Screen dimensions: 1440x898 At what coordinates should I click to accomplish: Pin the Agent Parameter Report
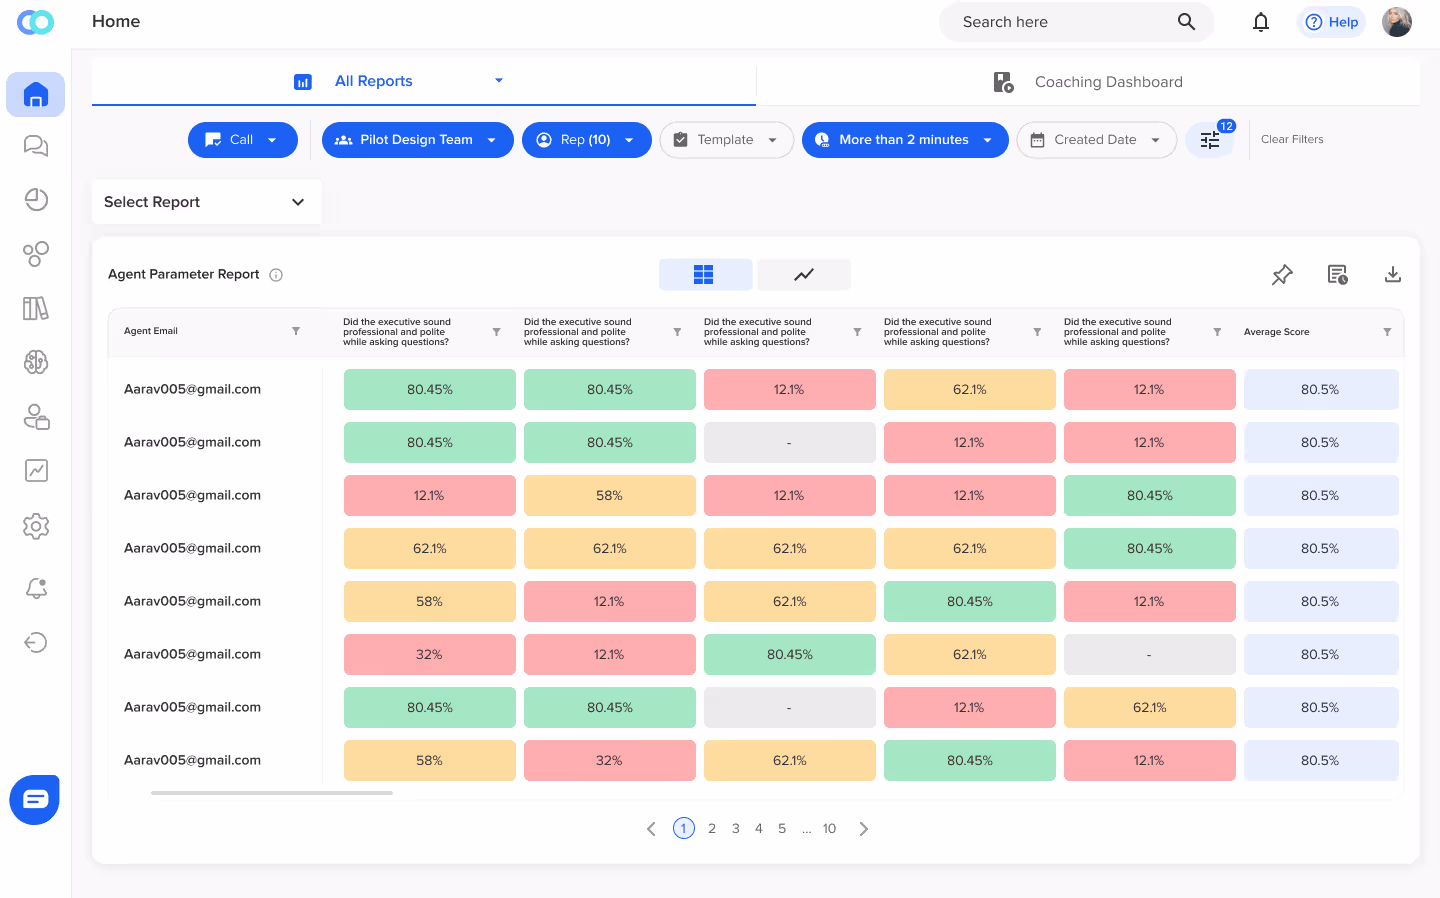coord(1282,274)
